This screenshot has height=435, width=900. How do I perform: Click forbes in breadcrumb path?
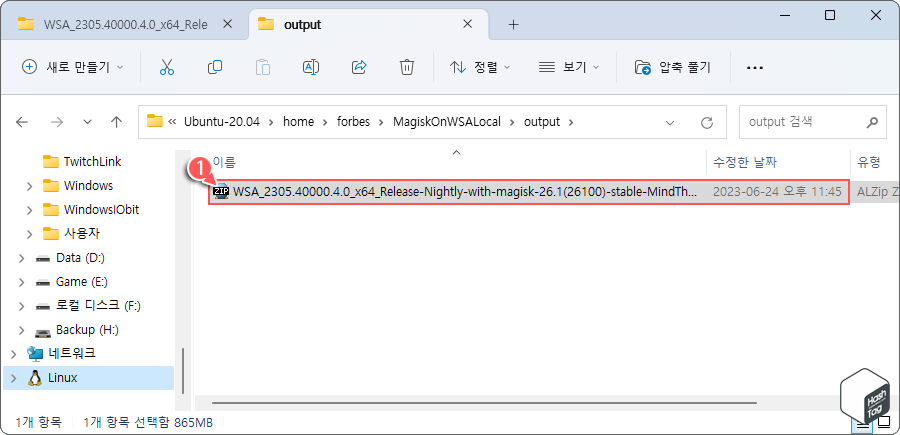[x=354, y=122]
